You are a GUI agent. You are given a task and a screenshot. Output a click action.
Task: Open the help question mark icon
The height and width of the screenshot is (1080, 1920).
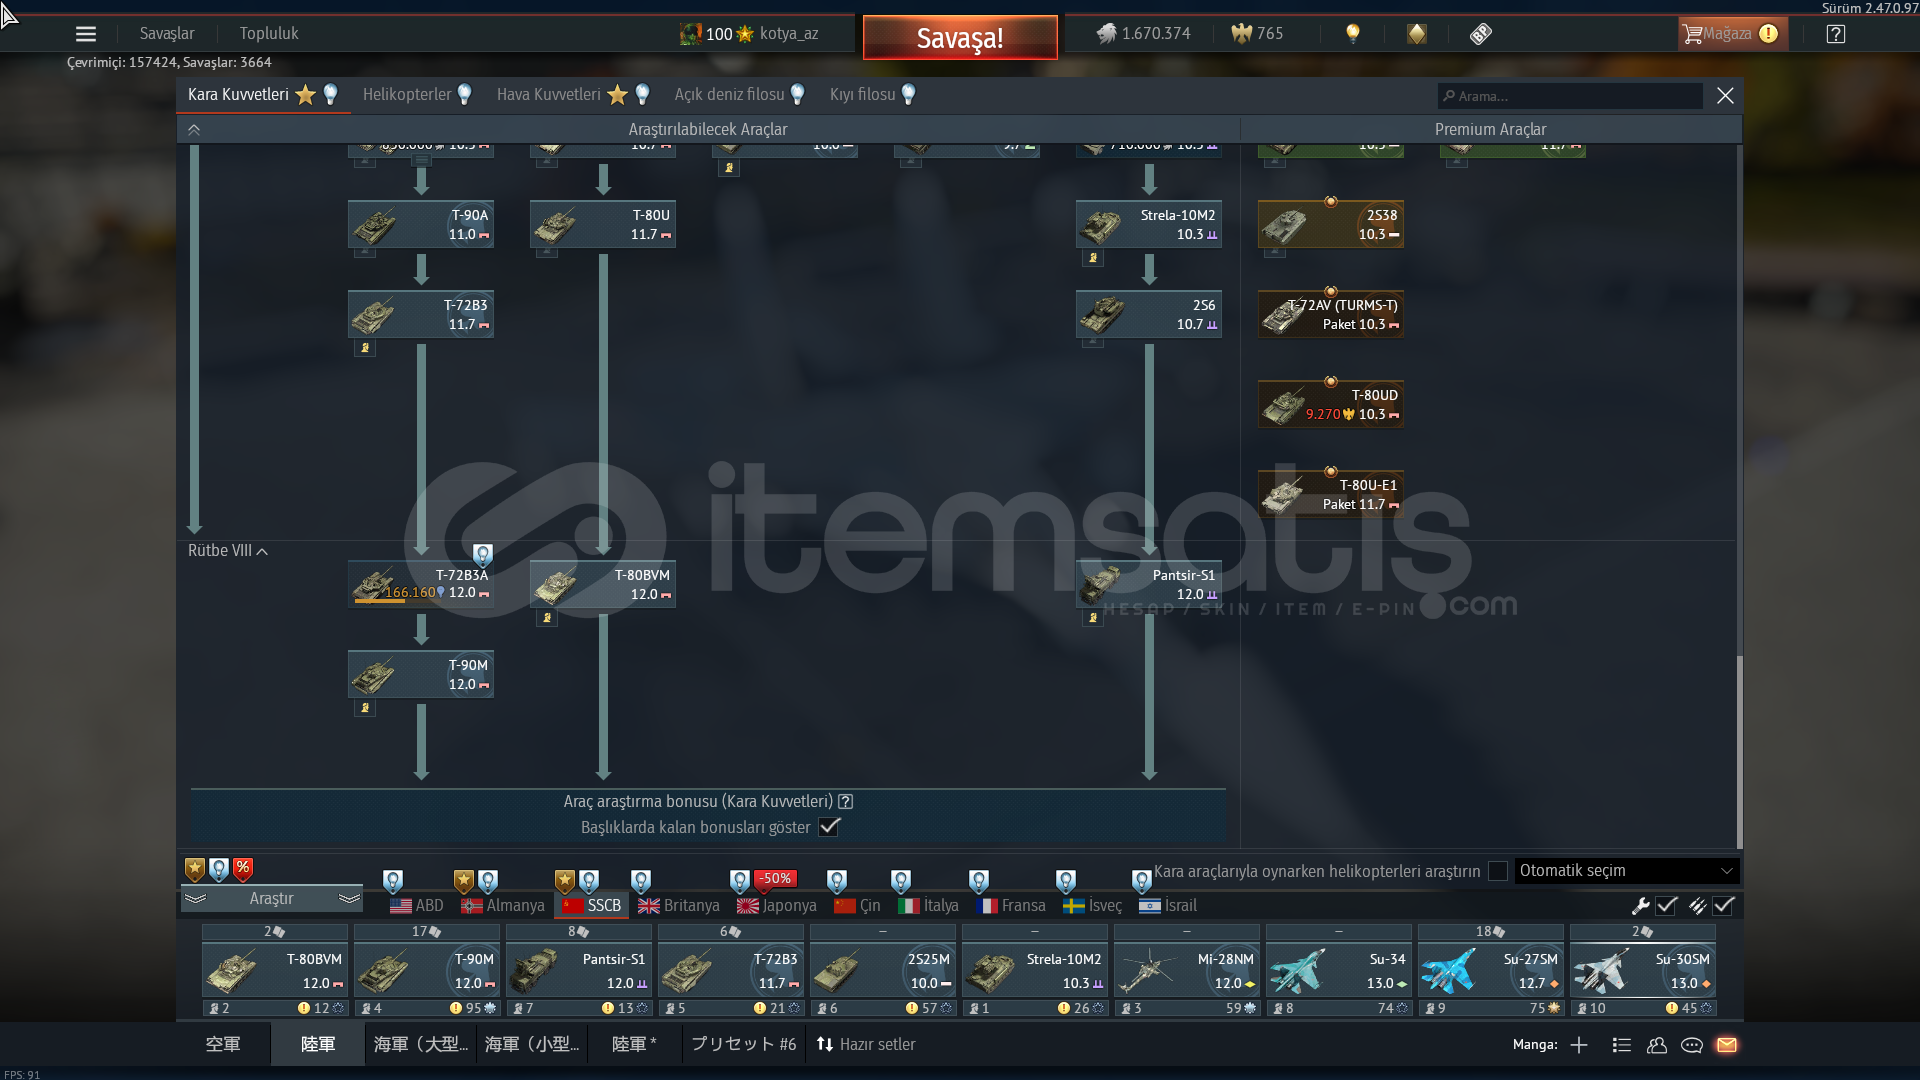[1835, 33]
